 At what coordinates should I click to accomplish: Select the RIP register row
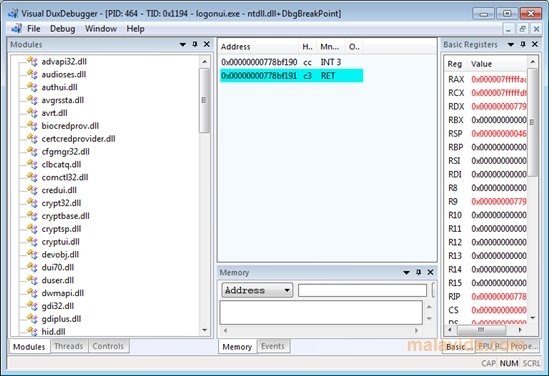coord(486,297)
